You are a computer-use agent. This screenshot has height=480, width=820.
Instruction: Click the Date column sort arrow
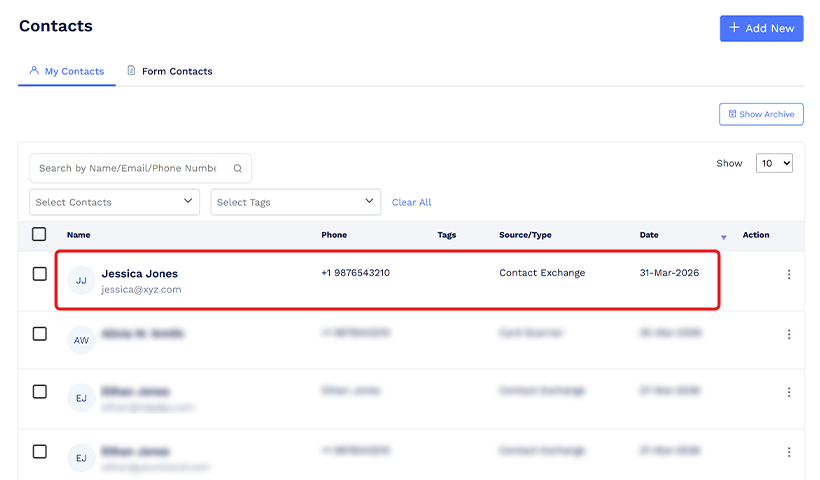click(x=724, y=237)
